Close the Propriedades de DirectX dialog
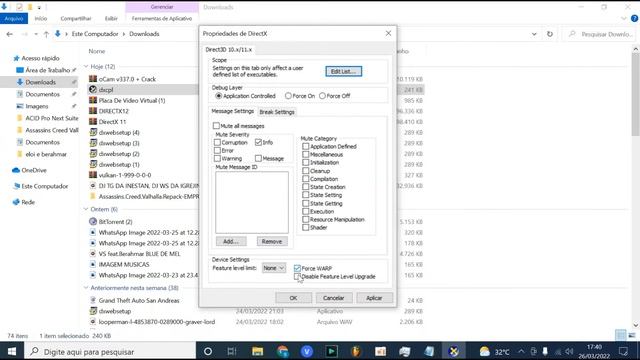This screenshot has width=640, height=360. 388,33
